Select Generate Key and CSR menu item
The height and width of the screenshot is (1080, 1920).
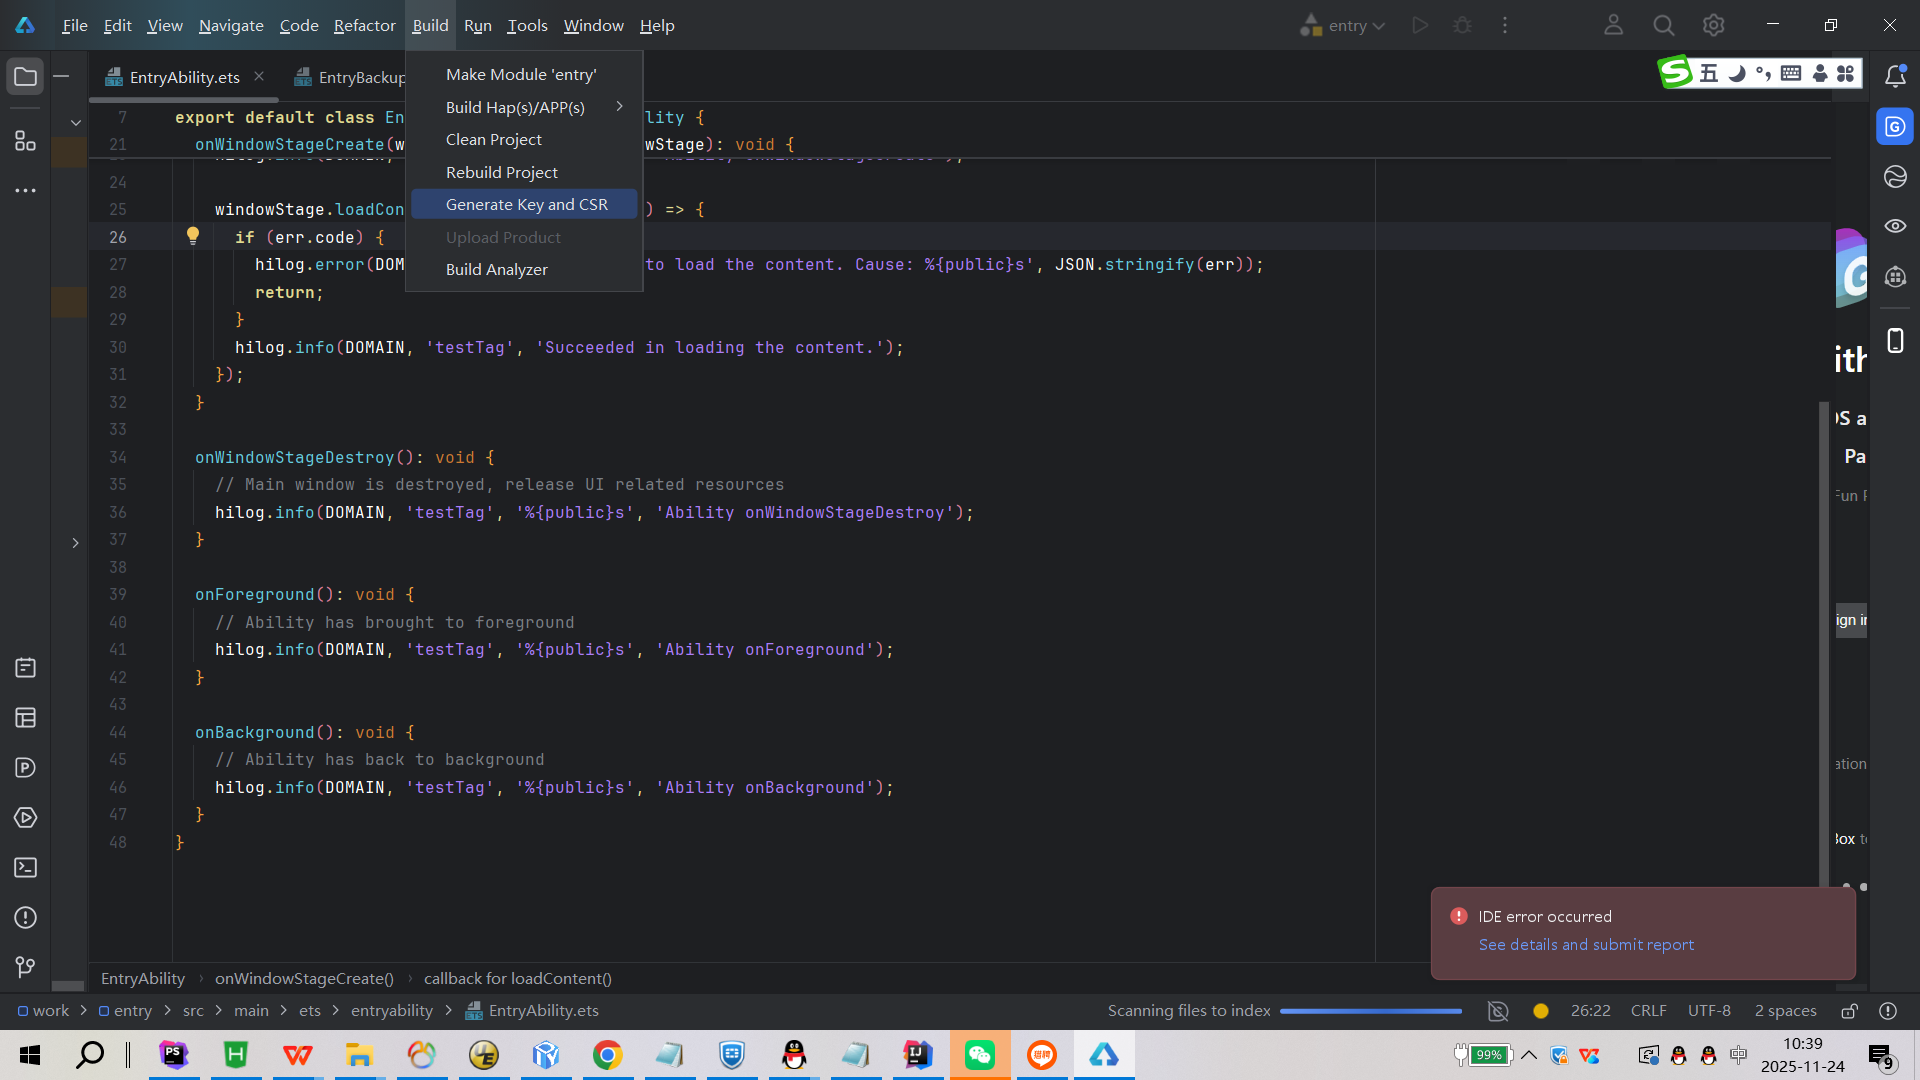tap(526, 204)
